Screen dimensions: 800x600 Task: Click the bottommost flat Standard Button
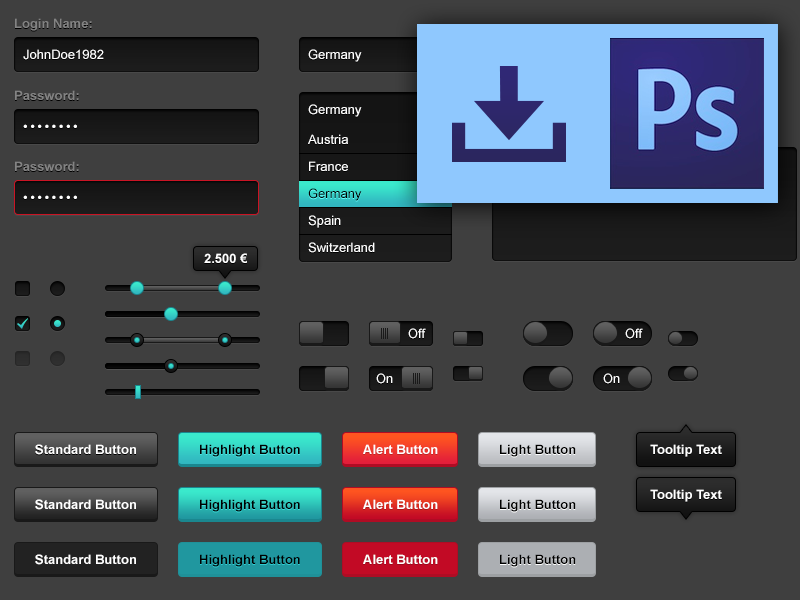[86, 560]
